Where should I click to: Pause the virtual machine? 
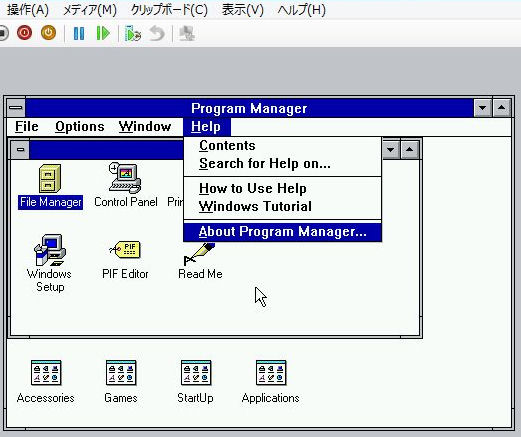pyautogui.click(x=79, y=33)
